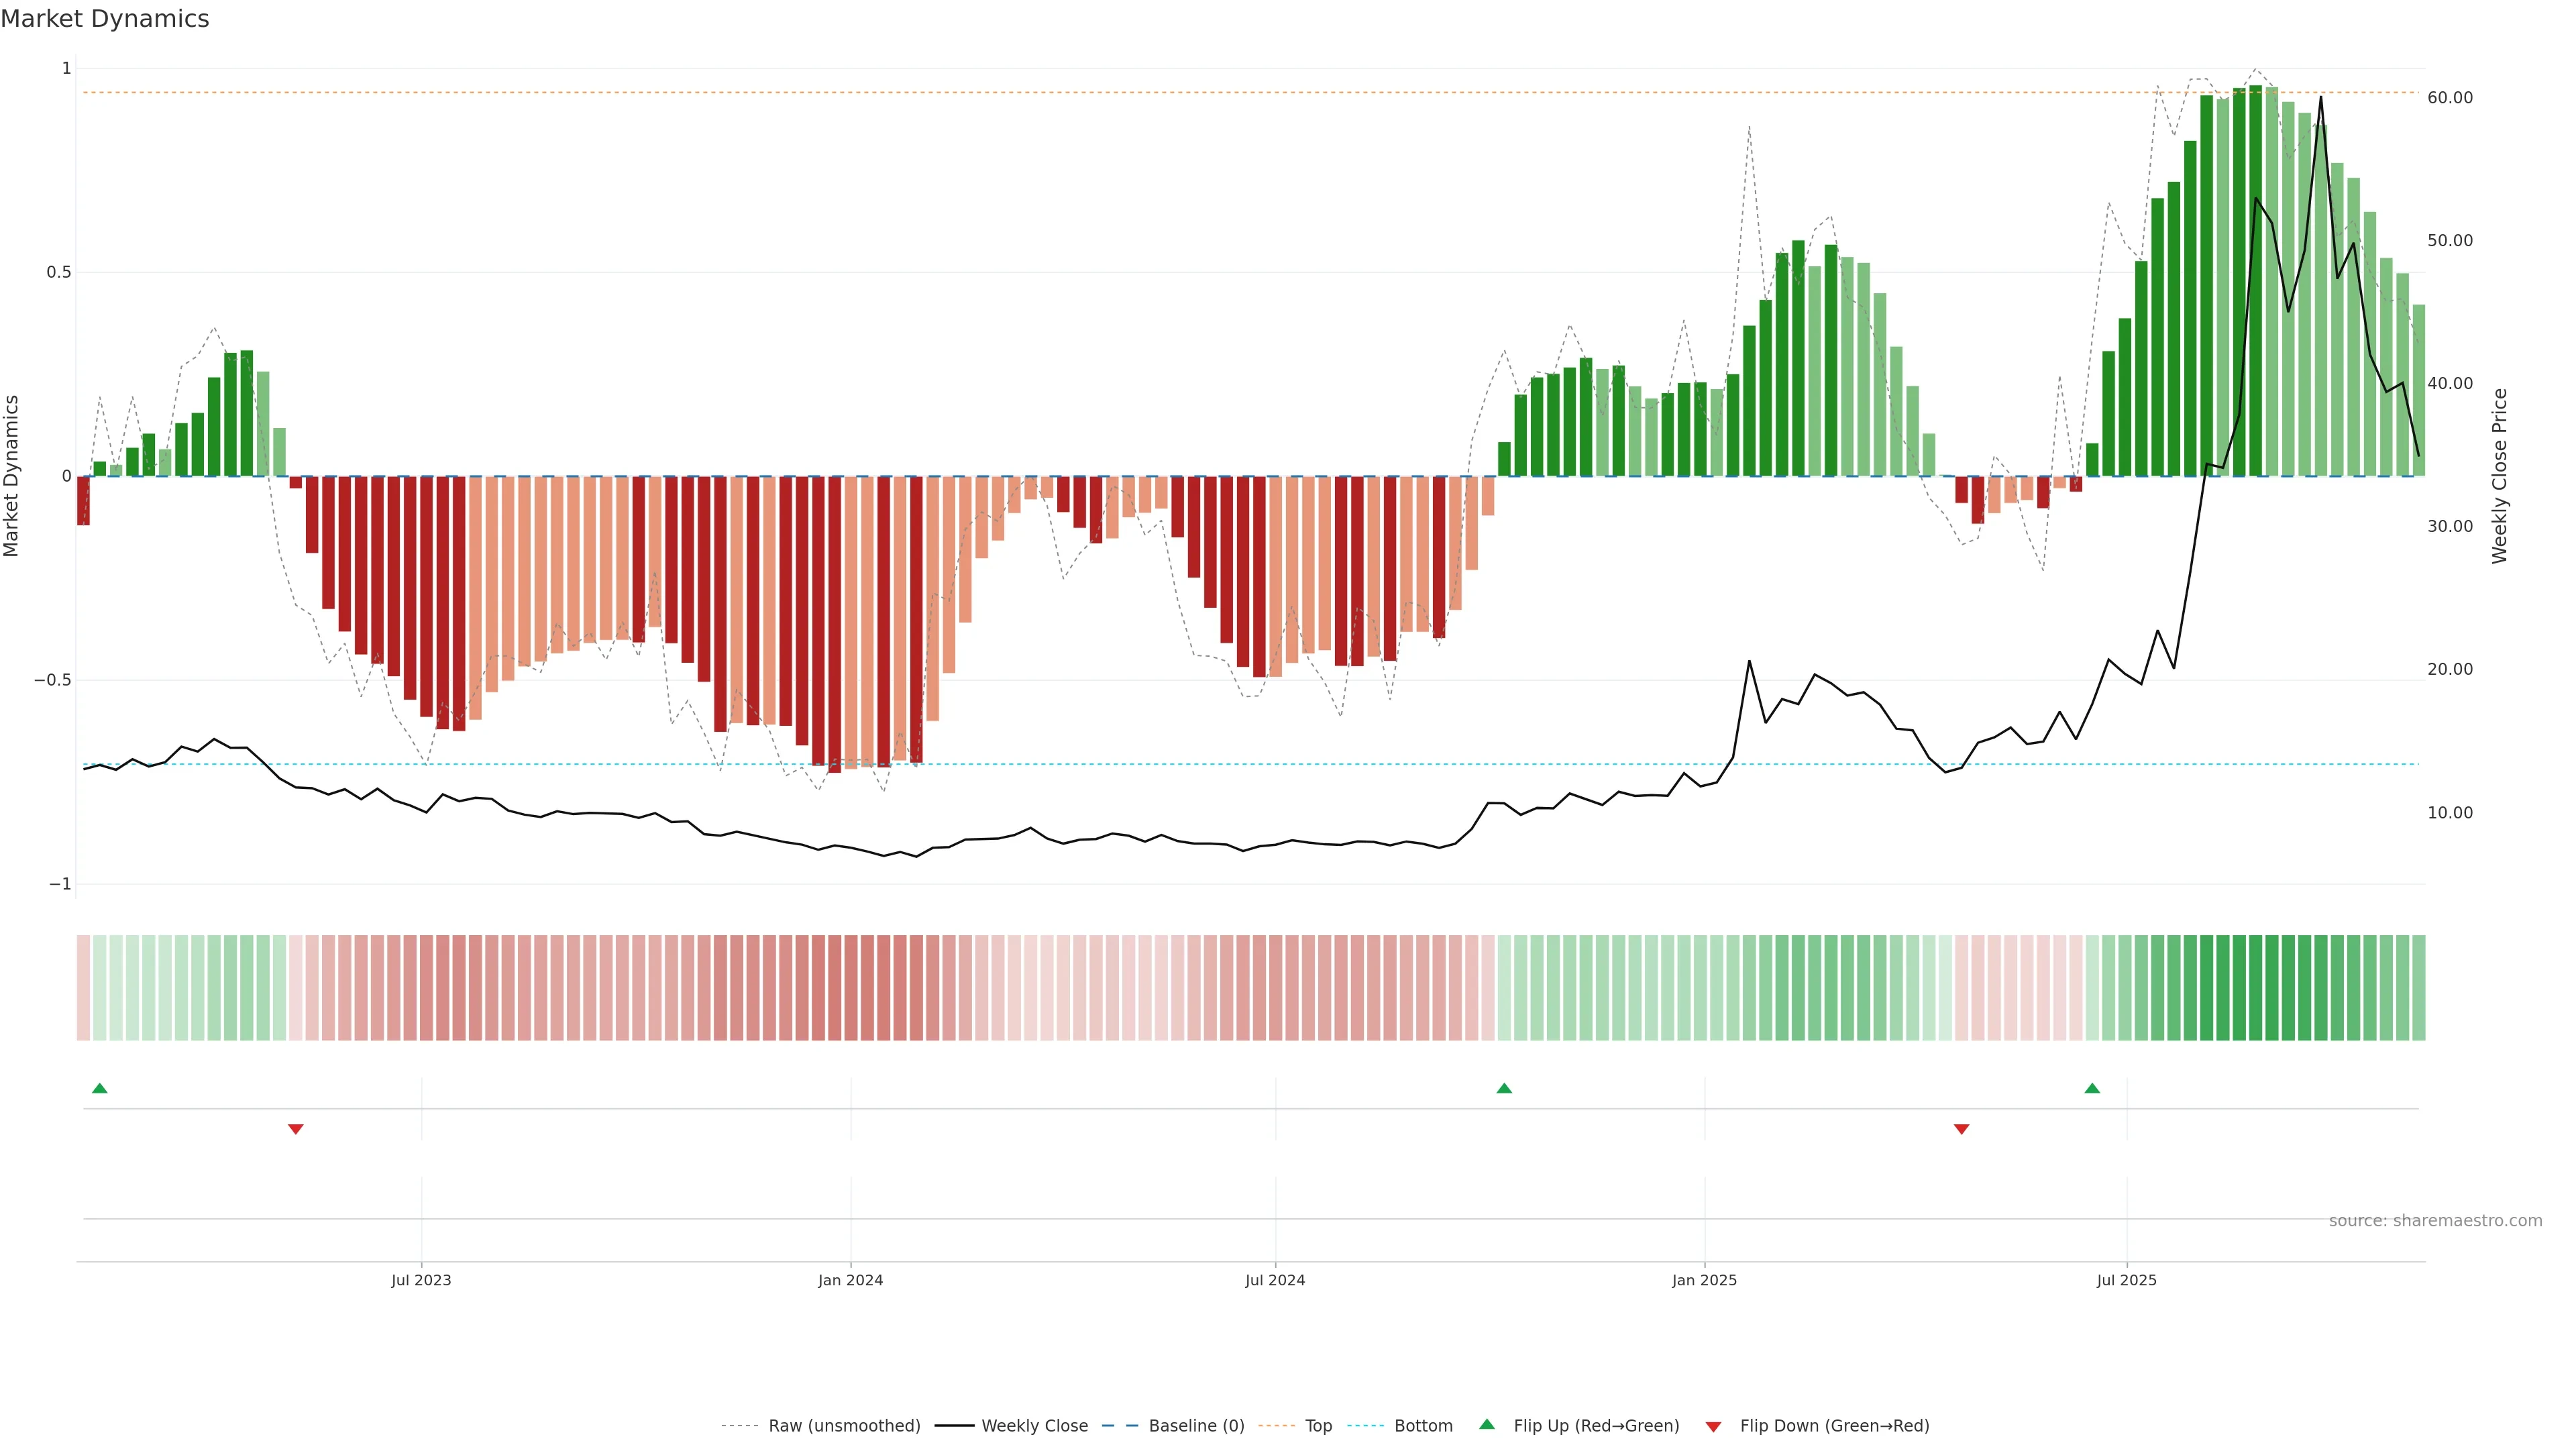Click the red triangle in the Flip Down legend
This screenshot has height=1449, width=2576.
1713,1427
